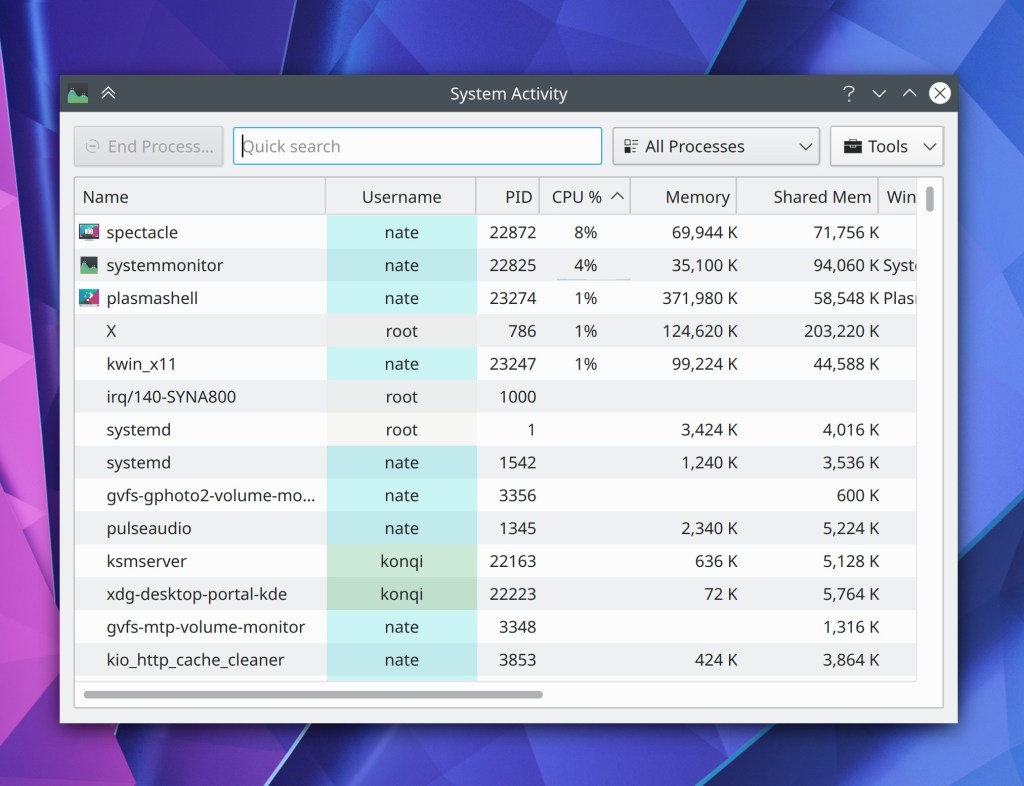1024x786 pixels.
Task: Expand the Tools dropdown arrow
Action: point(929,146)
